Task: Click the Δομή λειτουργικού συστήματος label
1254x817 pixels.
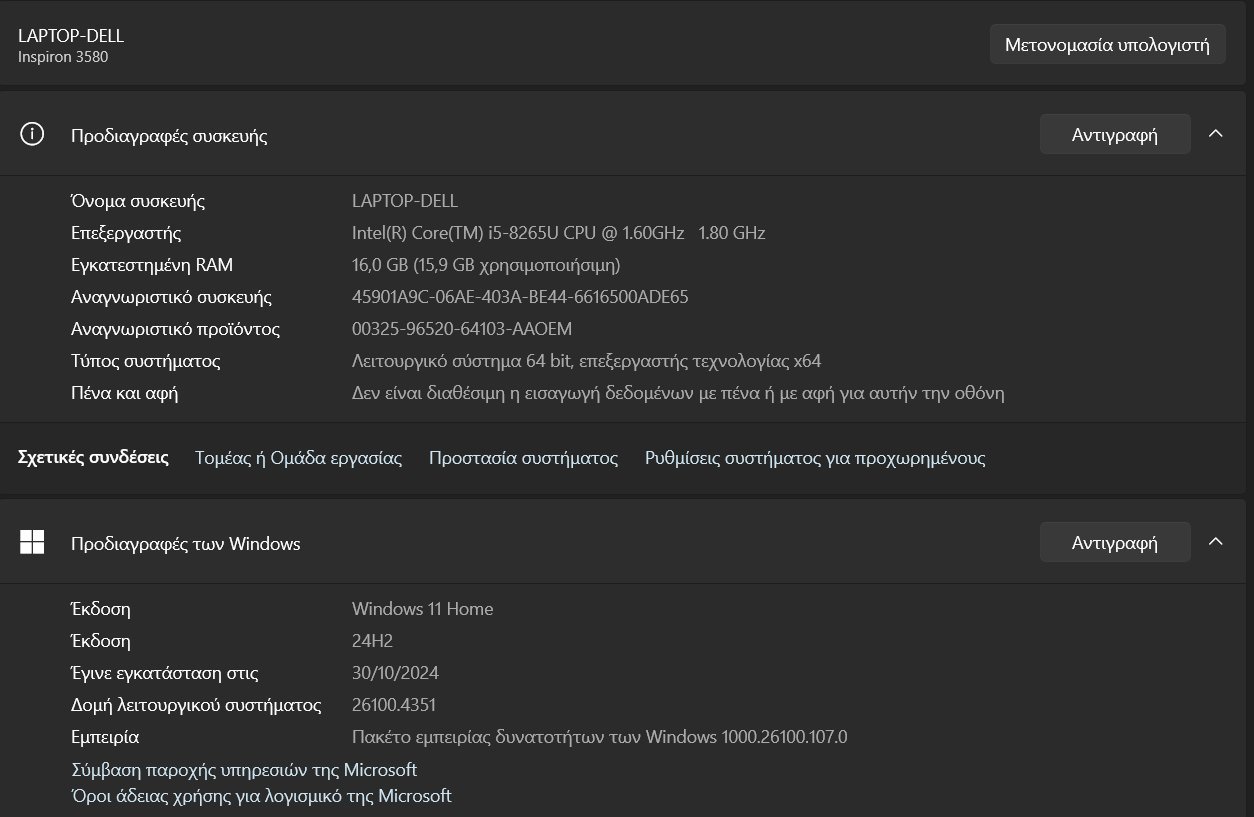Action: click(196, 705)
